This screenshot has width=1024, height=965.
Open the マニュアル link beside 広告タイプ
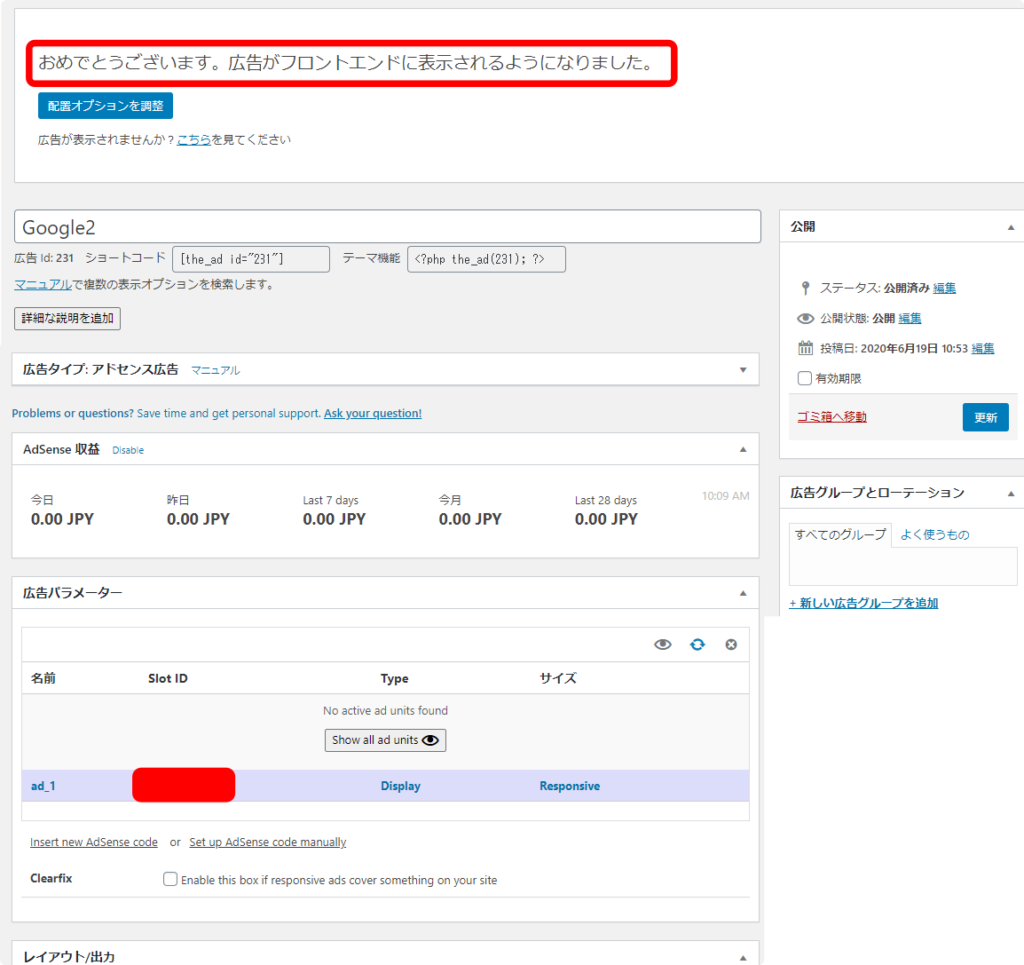point(216,370)
